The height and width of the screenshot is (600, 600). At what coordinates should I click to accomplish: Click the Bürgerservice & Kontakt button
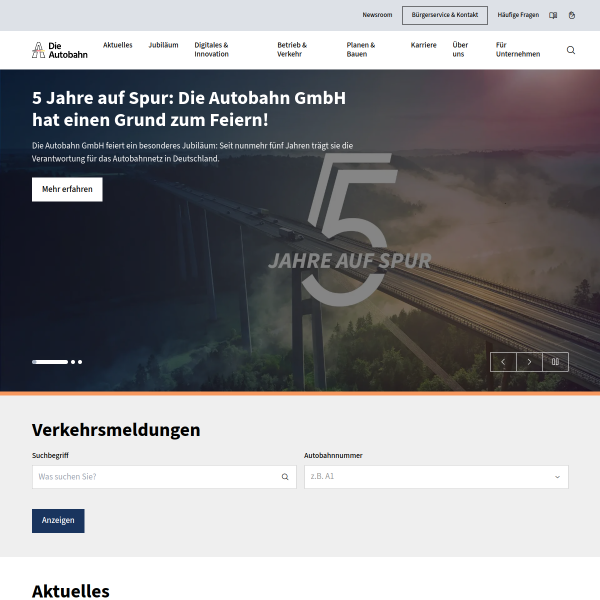point(445,15)
